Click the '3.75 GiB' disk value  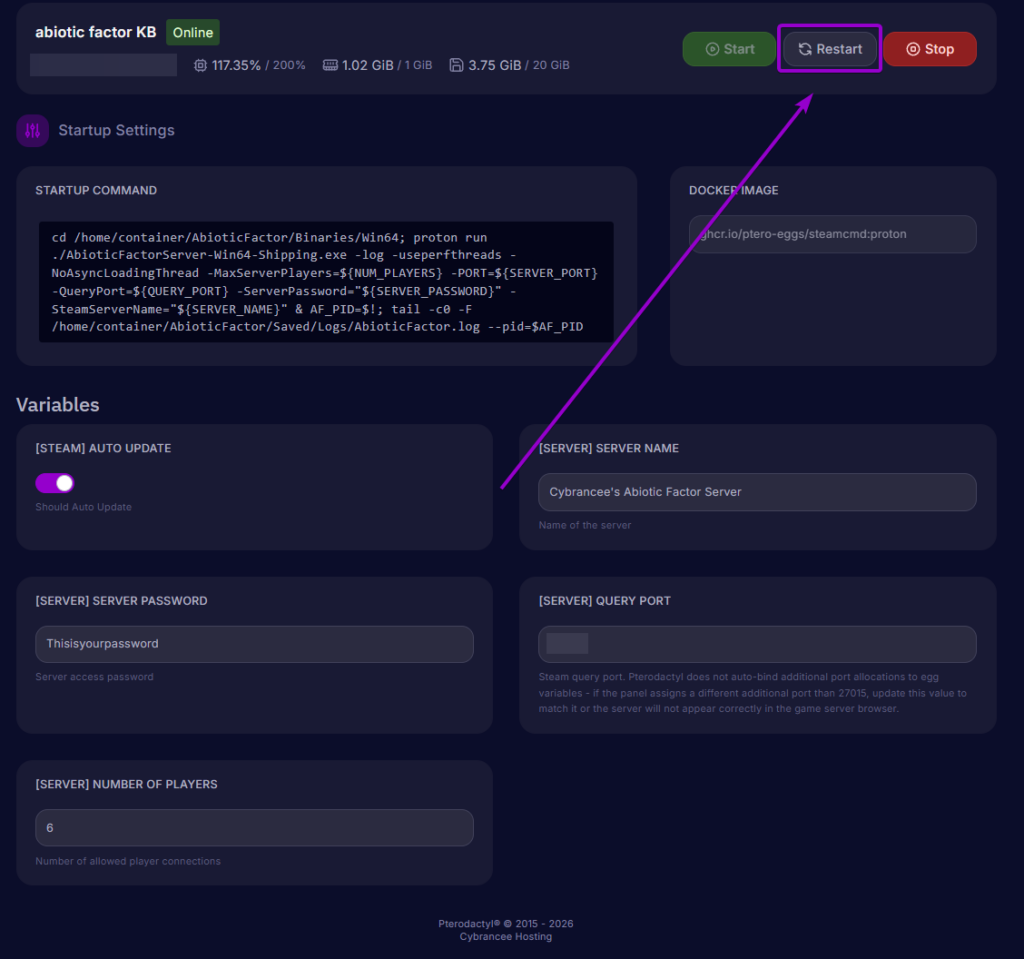(494, 65)
